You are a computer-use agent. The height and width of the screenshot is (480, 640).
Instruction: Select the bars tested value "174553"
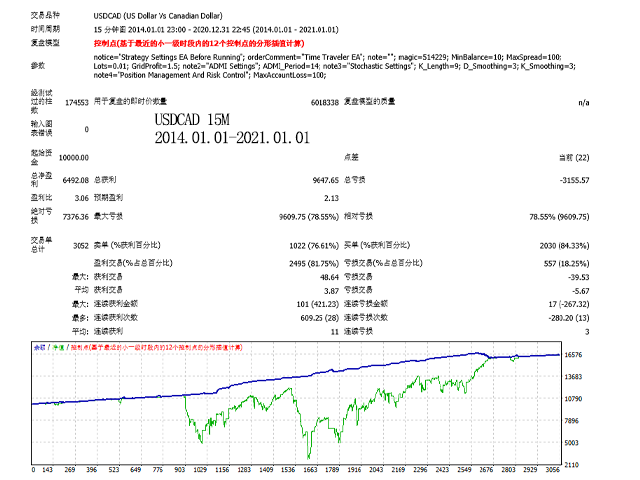[x=77, y=102]
